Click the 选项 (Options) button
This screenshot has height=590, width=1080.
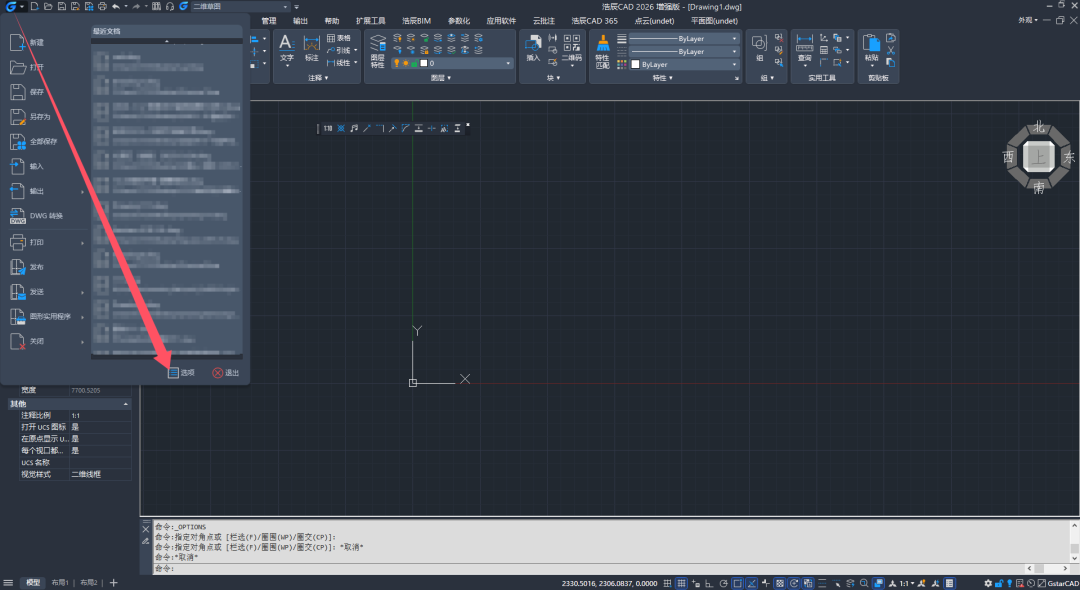(x=181, y=372)
